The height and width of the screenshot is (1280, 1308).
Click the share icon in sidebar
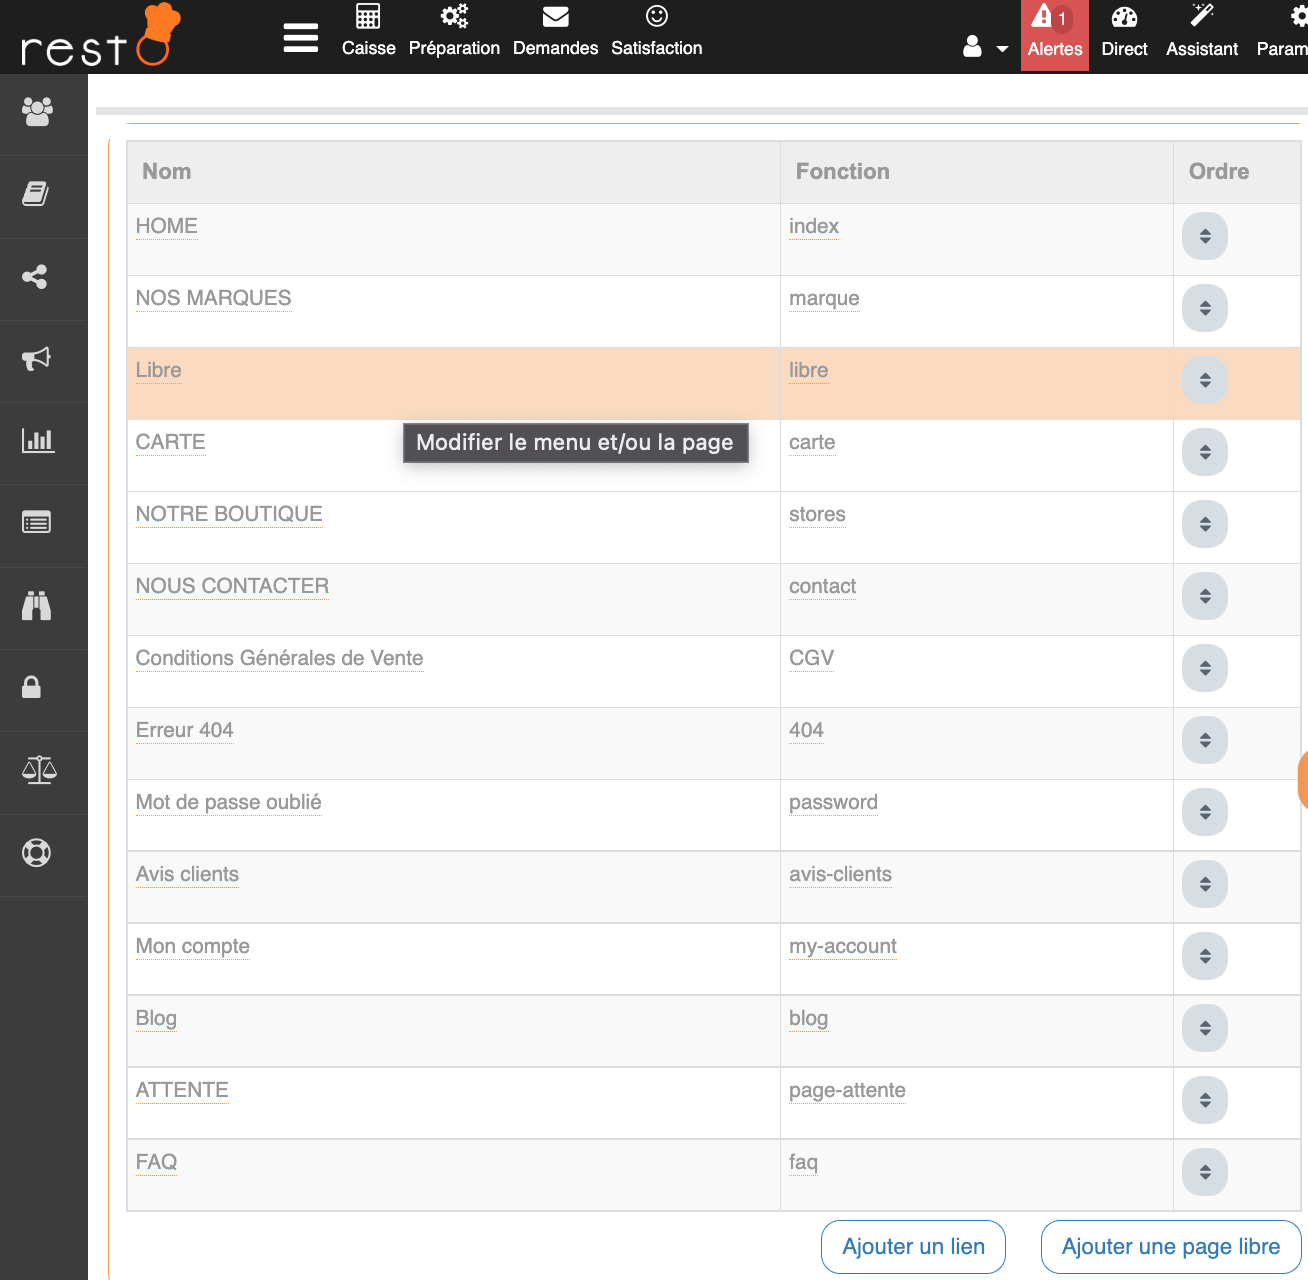click(36, 277)
